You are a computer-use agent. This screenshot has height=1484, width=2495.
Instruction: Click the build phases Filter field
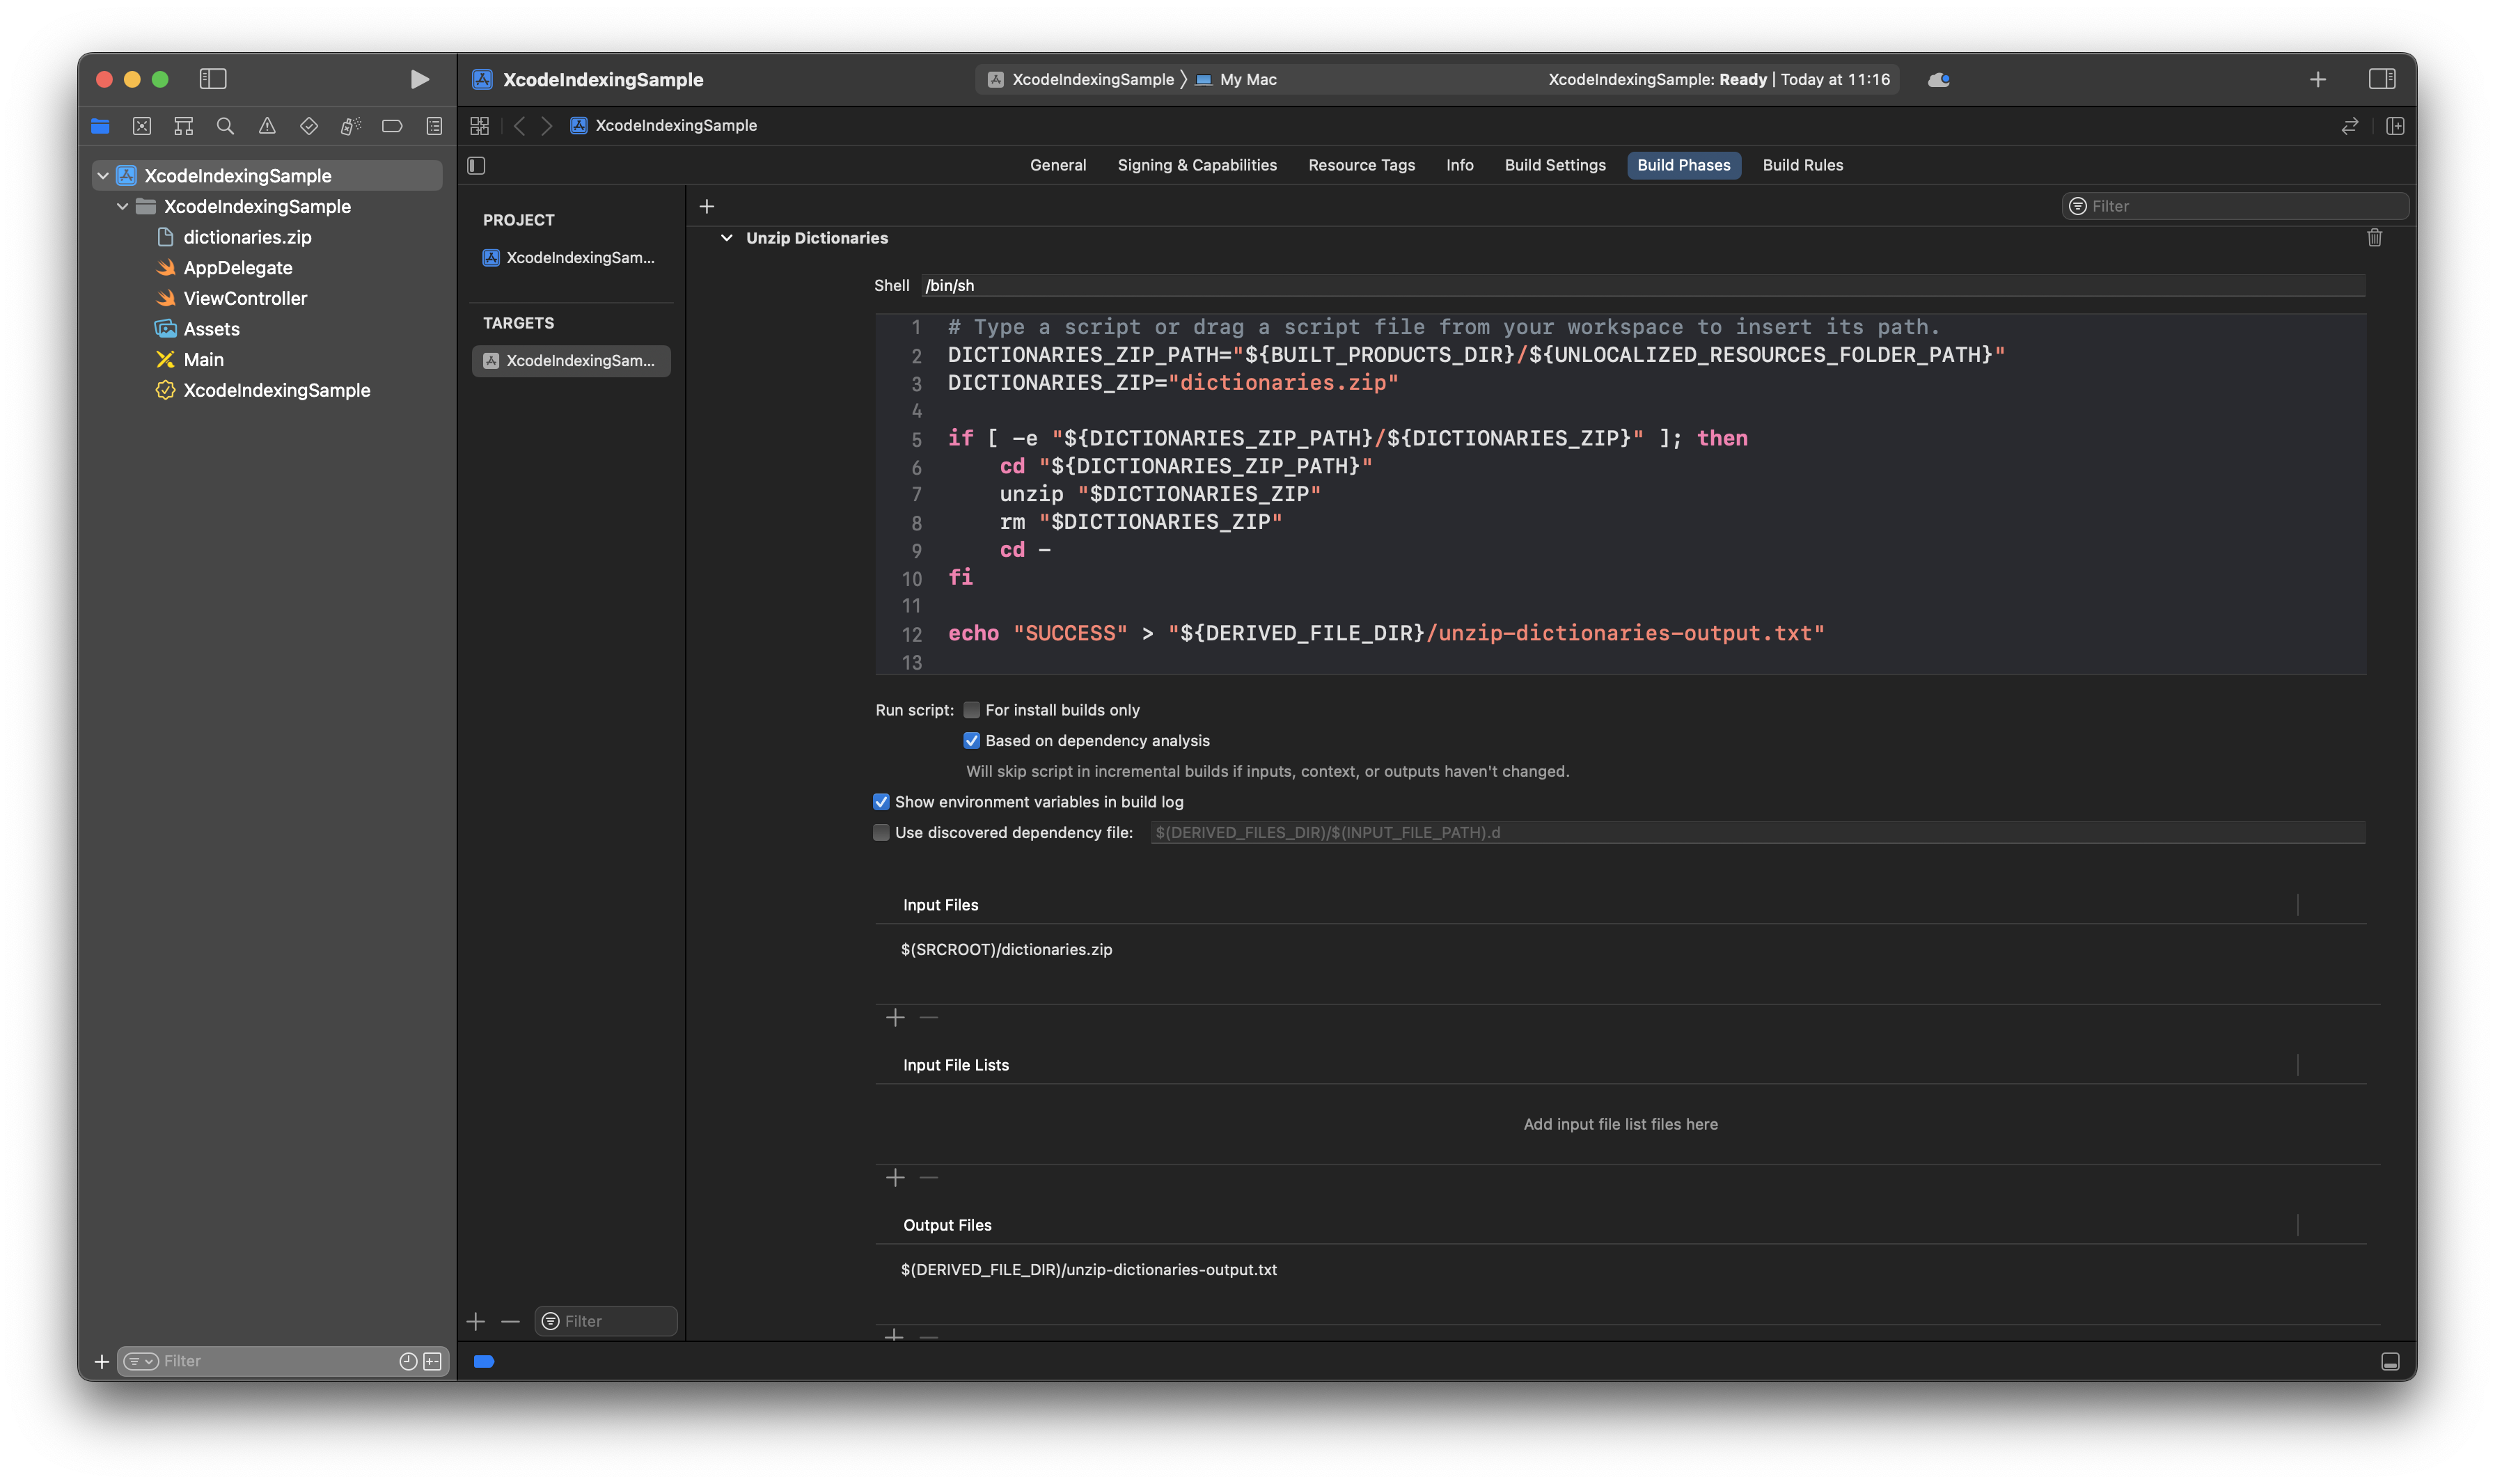point(2236,206)
